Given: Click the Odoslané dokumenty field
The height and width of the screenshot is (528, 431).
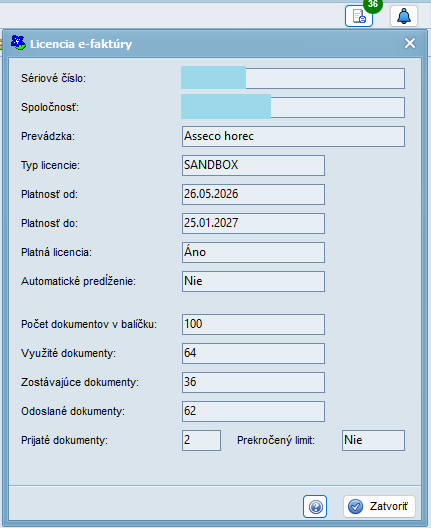Looking at the screenshot, I should 253,411.
